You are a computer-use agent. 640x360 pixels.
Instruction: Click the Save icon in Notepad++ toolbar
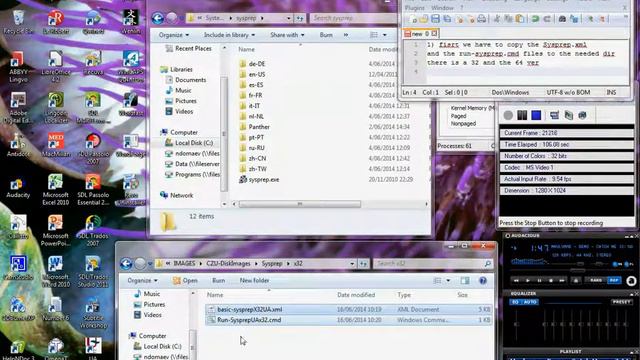tap(435, 19)
